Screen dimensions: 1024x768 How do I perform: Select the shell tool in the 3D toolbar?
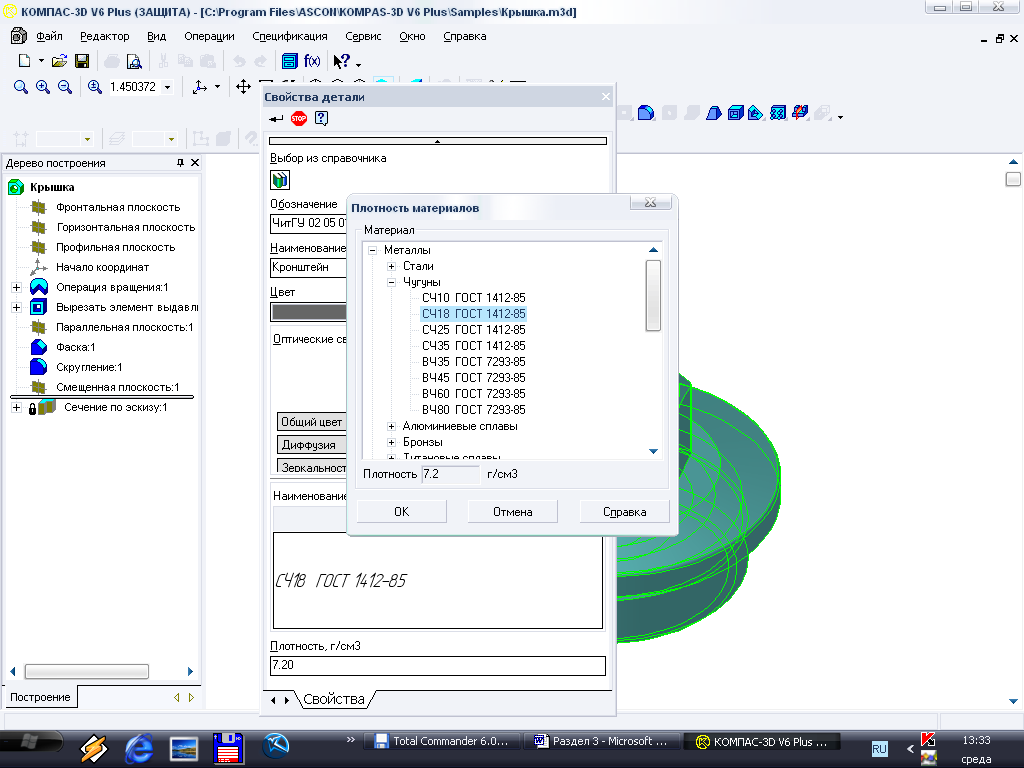[735, 113]
